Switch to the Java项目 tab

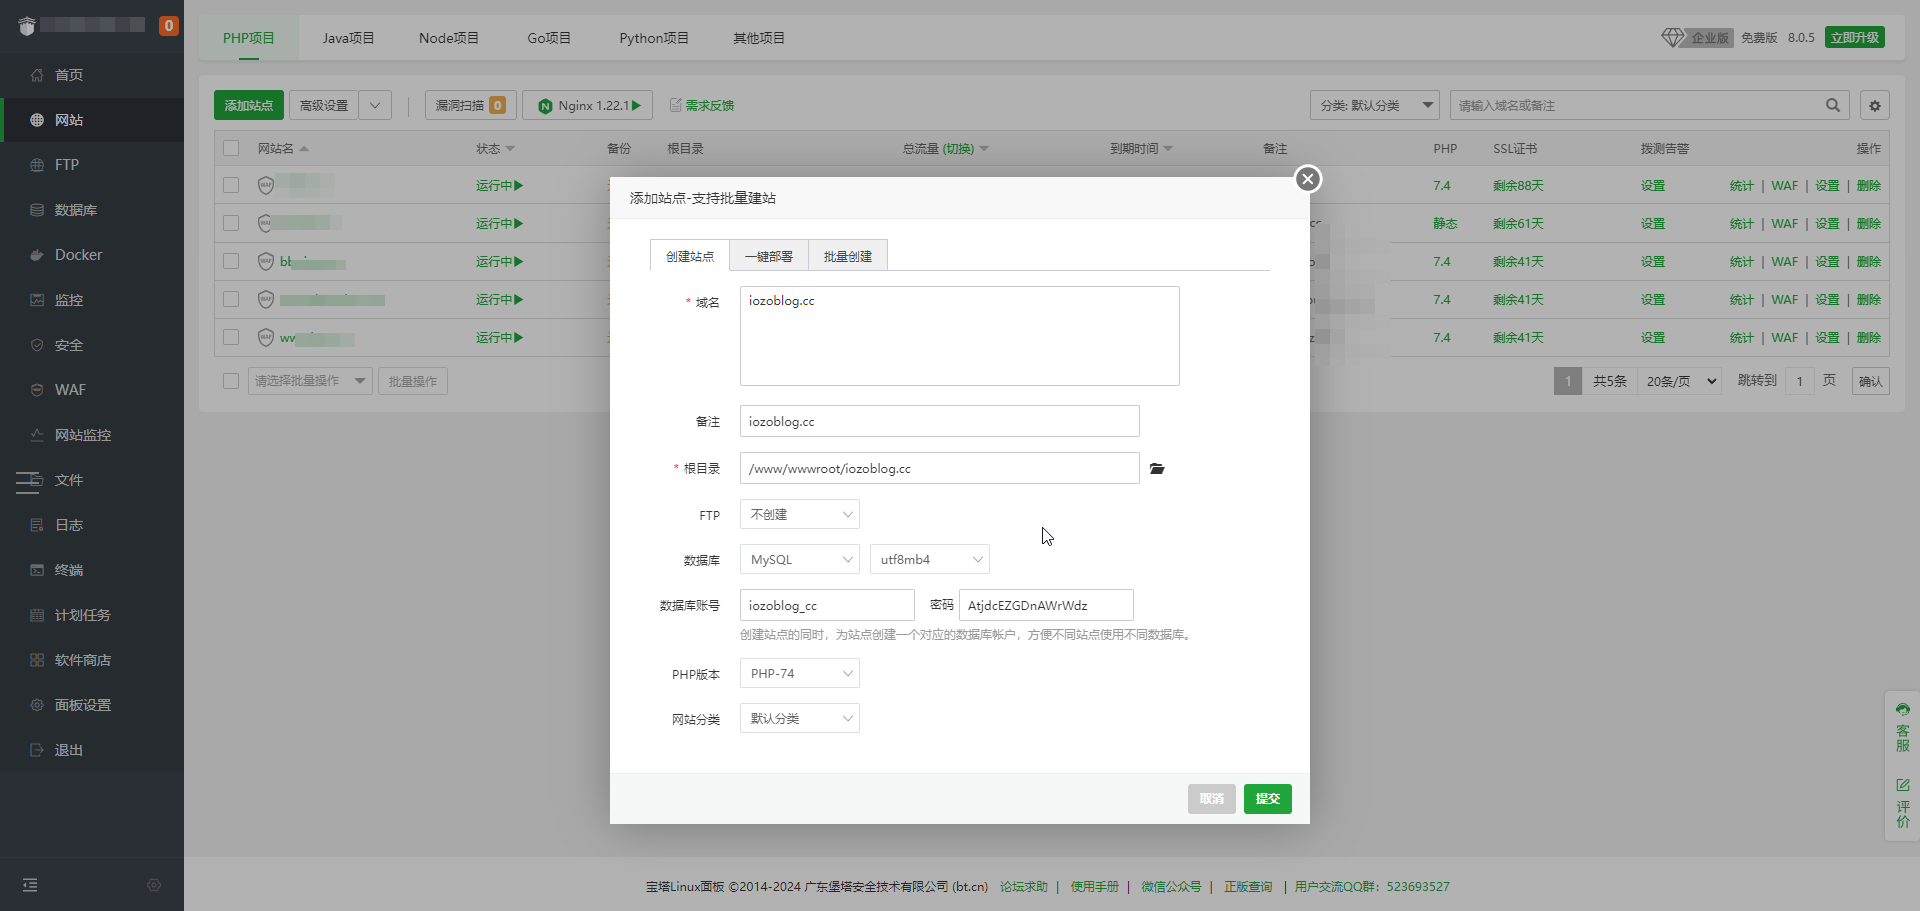click(x=348, y=38)
